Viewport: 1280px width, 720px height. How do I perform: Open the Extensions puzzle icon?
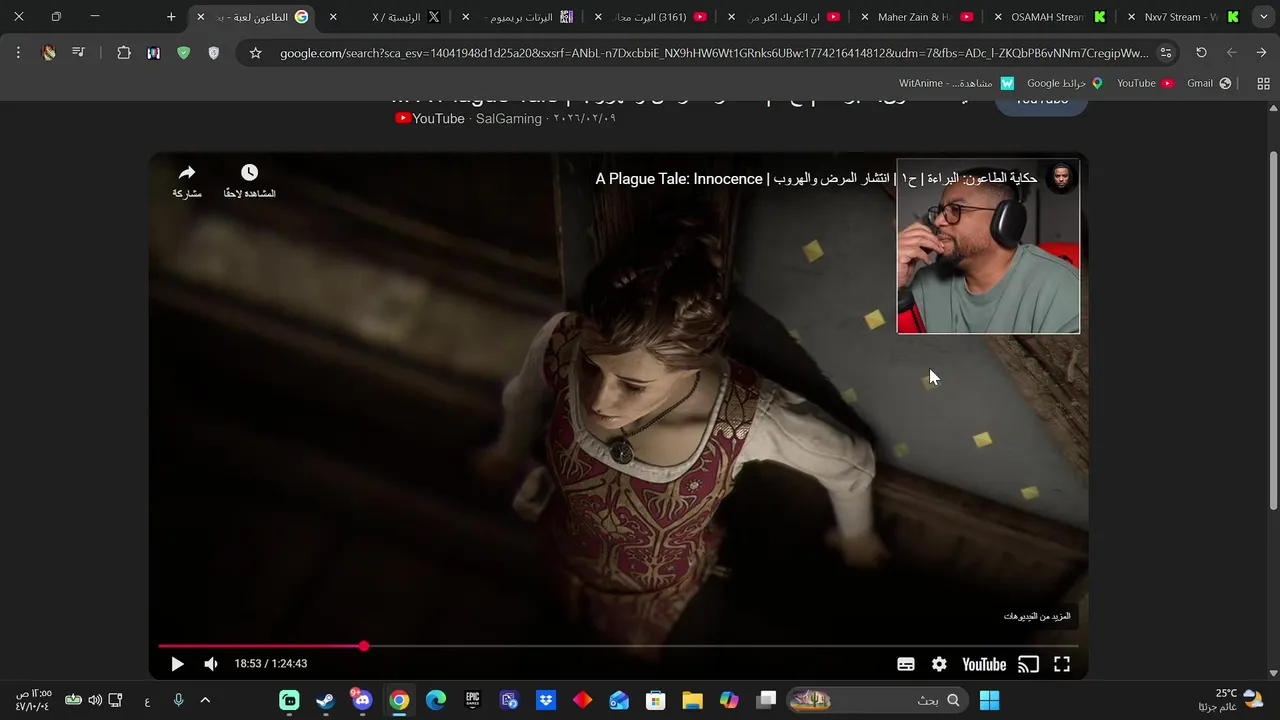pos(124,53)
